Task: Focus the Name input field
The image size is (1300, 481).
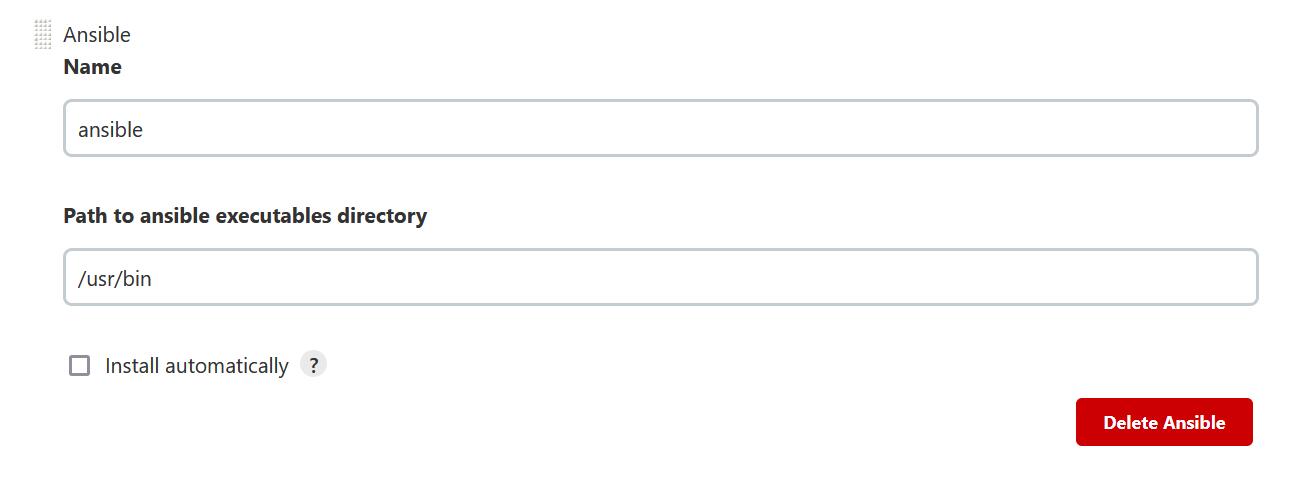Action: (660, 128)
